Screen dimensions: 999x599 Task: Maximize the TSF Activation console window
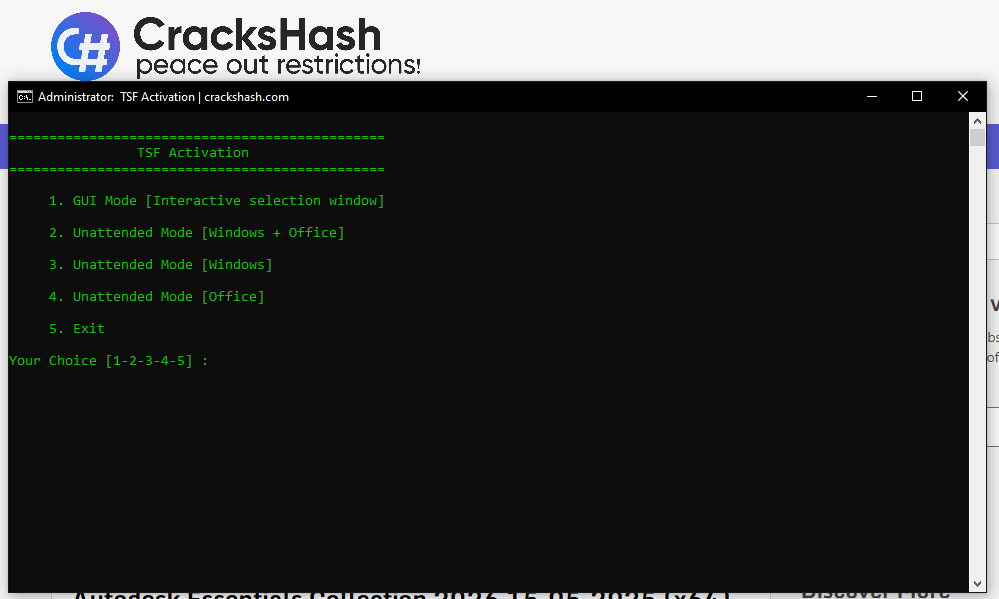click(917, 96)
